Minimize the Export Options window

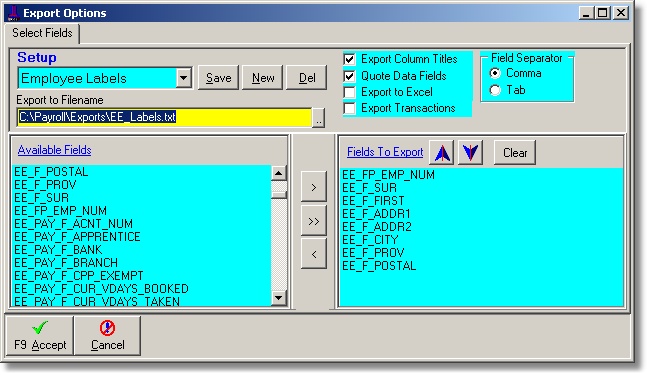click(586, 13)
